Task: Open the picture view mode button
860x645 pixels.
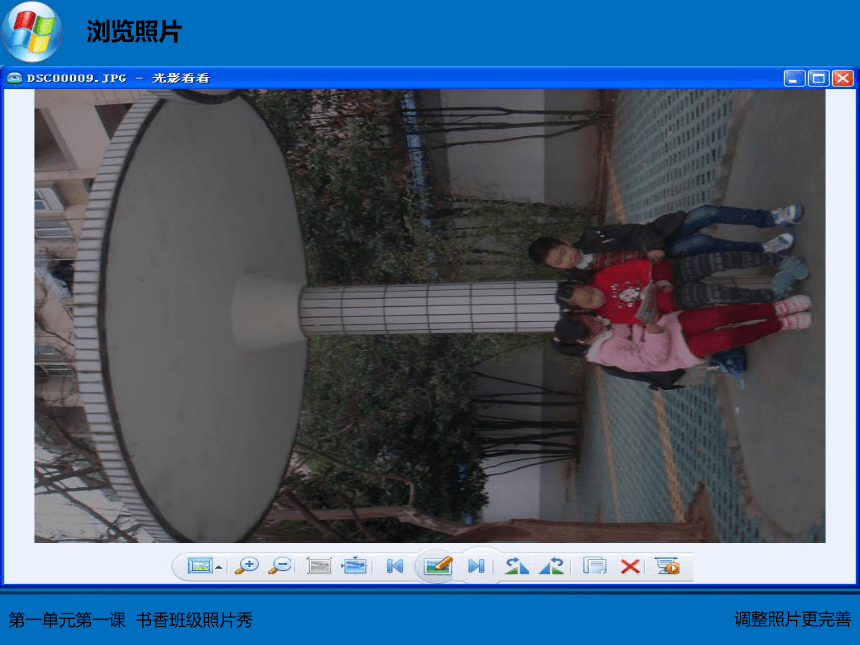Action: [x=200, y=565]
